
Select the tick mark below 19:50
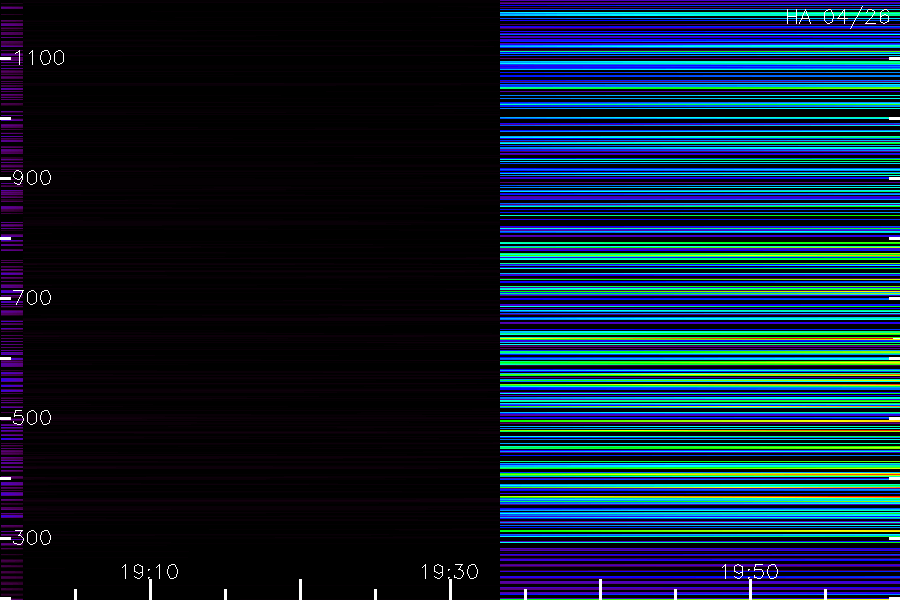(750, 590)
